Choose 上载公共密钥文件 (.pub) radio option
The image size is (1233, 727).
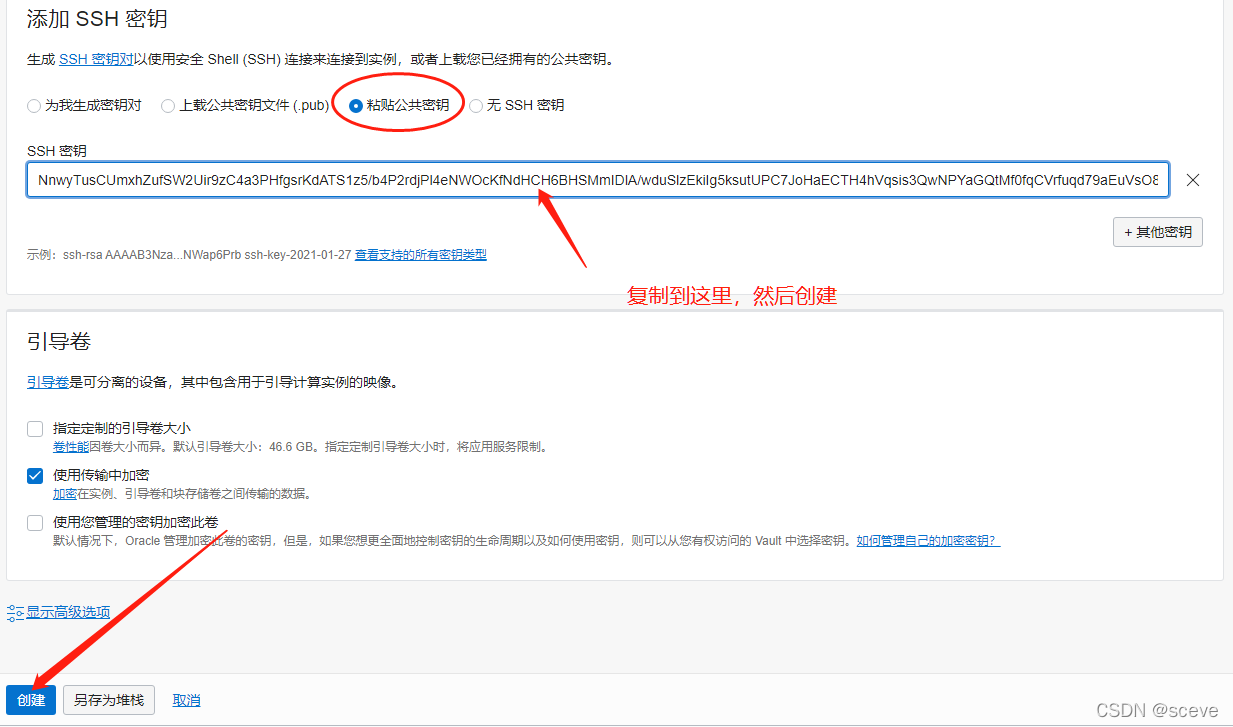click(168, 106)
